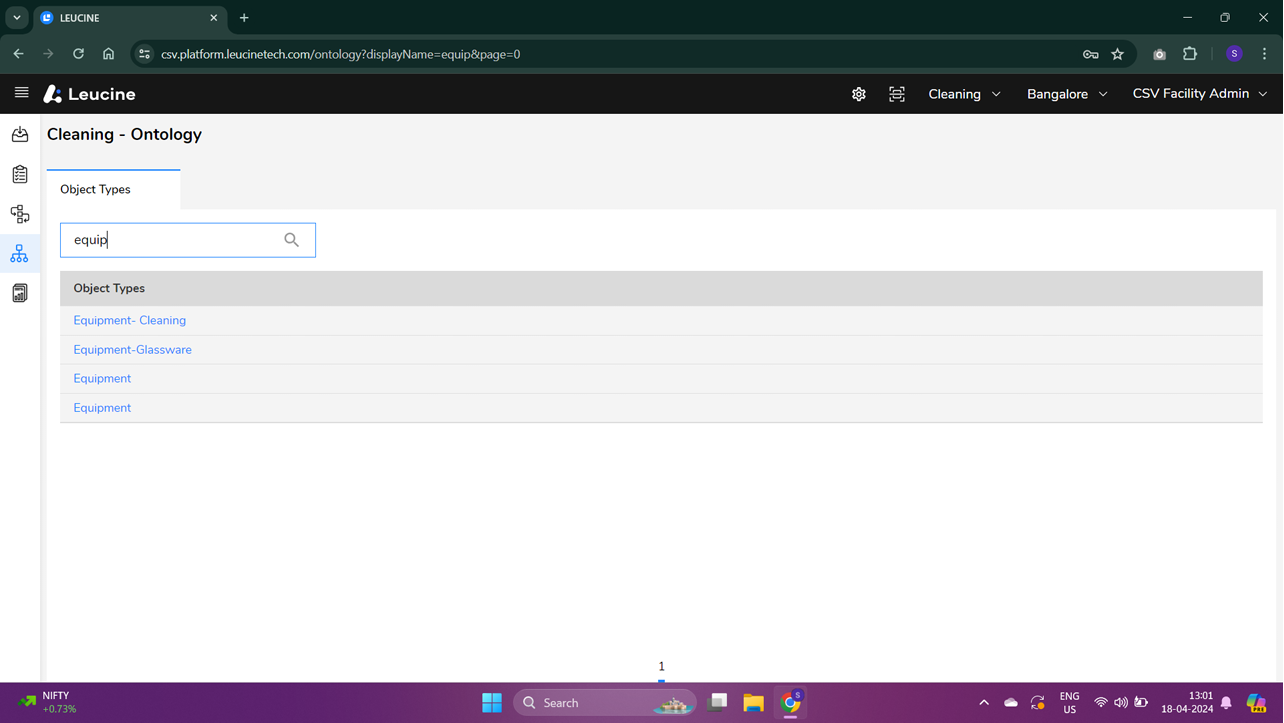Click the Object Types column header
1284x723 pixels.
(x=109, y=288)
